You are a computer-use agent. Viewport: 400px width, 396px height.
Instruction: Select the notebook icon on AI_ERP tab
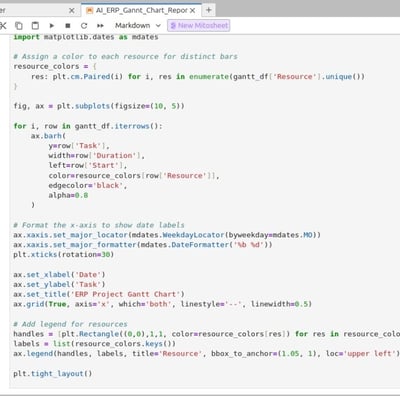[x=89, y=11]
